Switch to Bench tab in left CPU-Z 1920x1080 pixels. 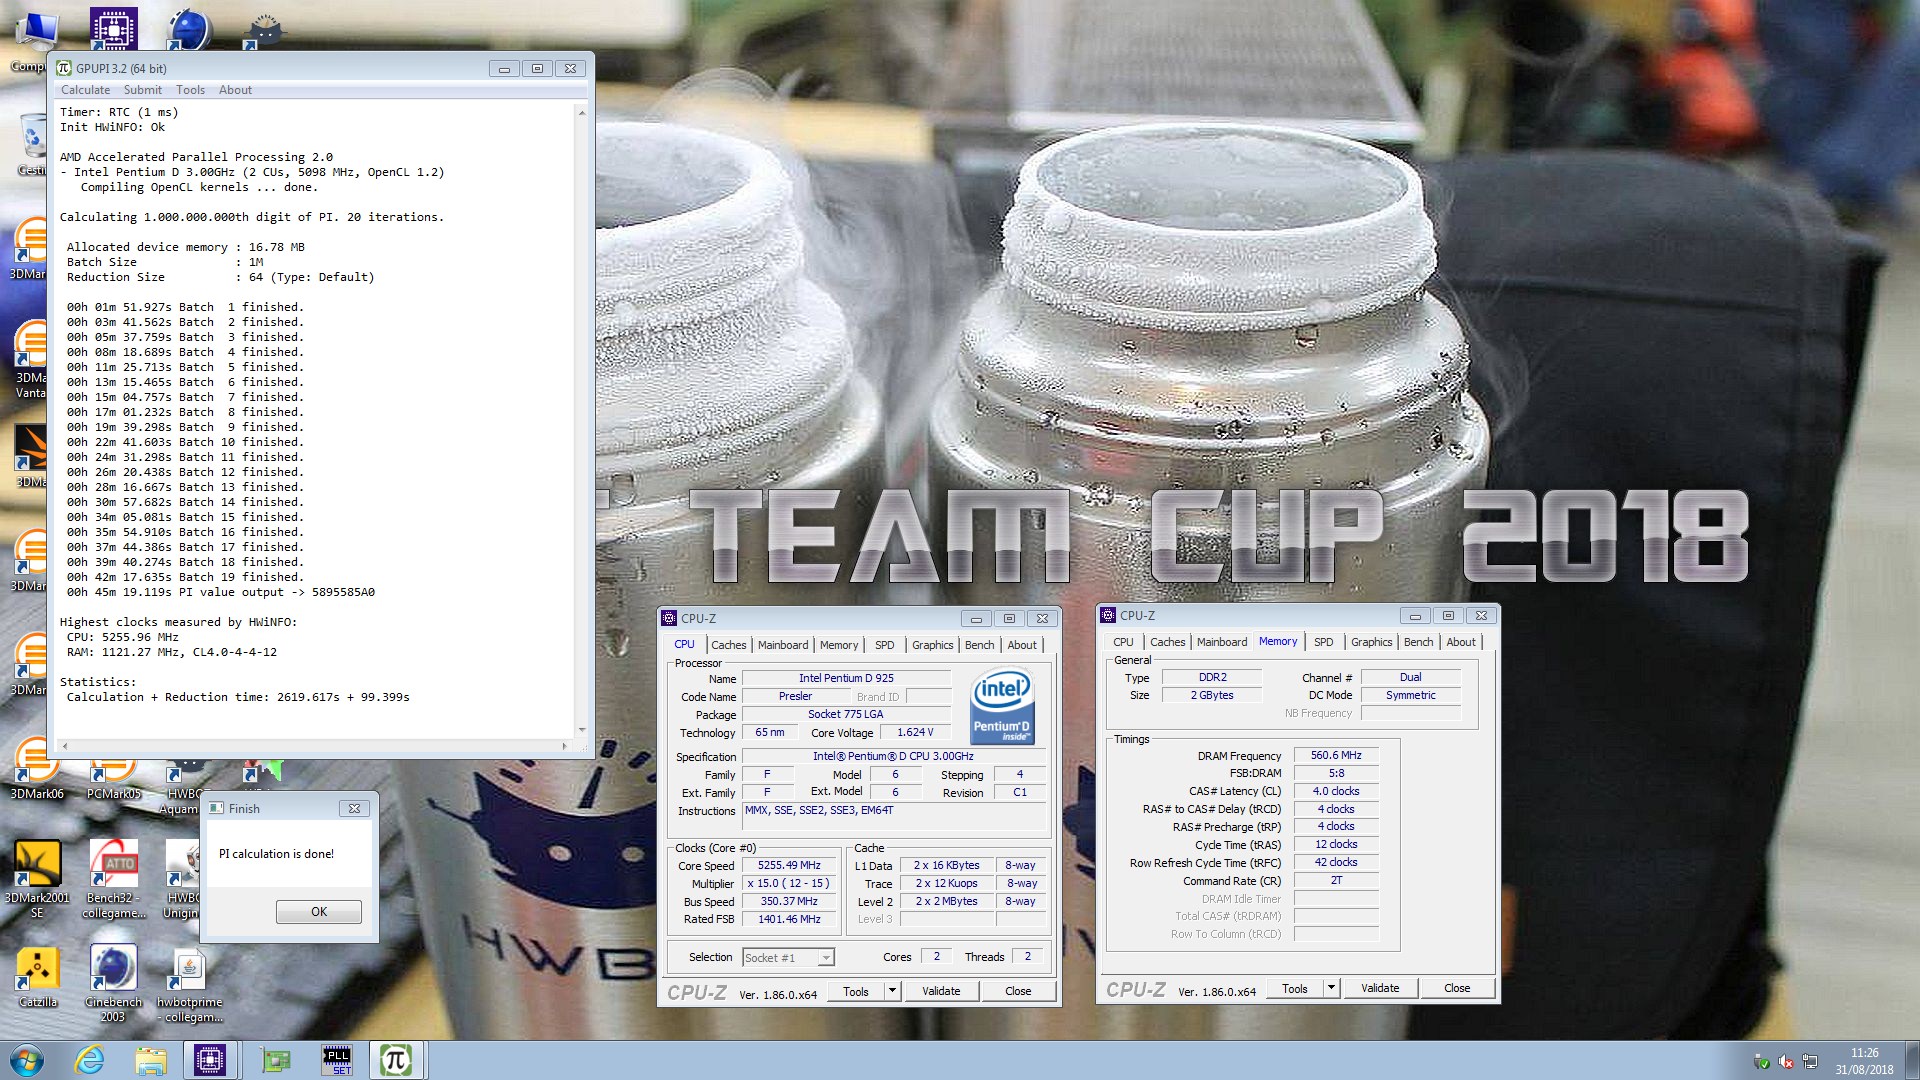point(979,645)
